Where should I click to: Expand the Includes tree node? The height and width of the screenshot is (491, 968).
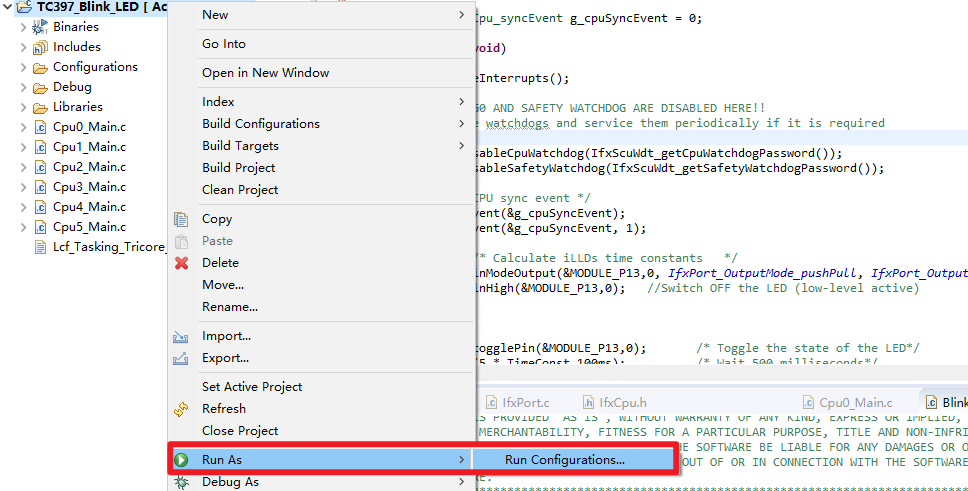click(x=23, y=47)
